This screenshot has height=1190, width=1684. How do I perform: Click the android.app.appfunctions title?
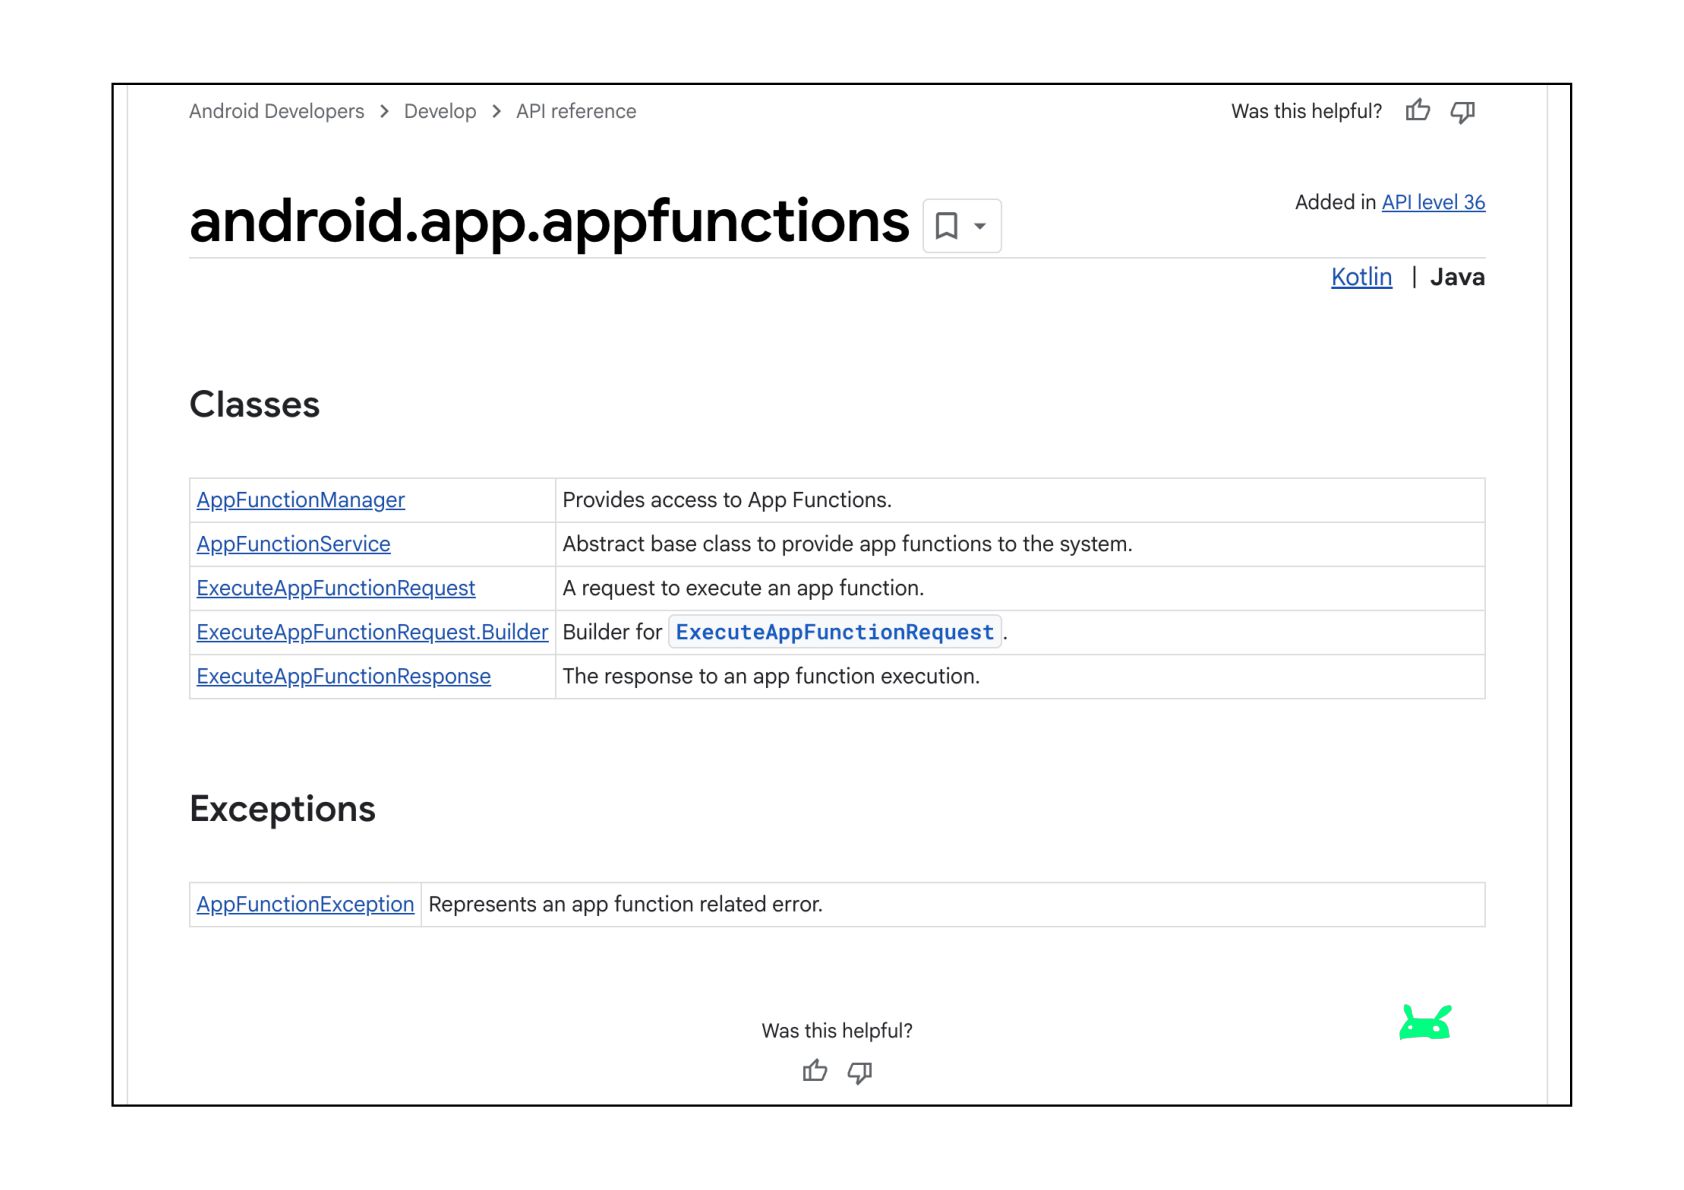(x=549, y=221)
